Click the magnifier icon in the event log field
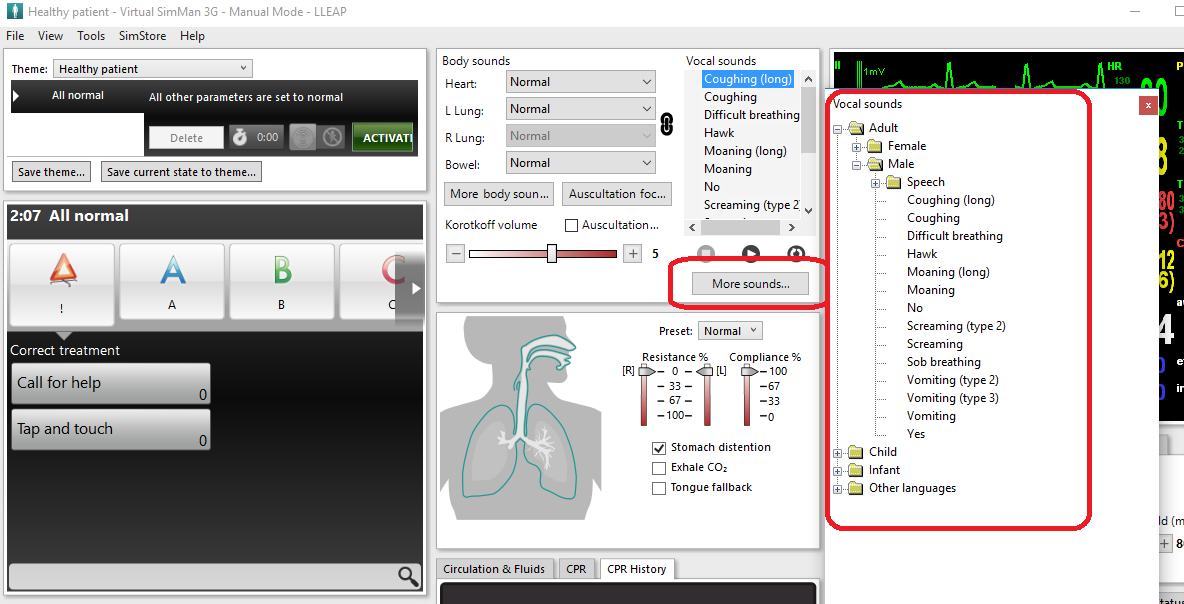 click(x=406, y=577)
